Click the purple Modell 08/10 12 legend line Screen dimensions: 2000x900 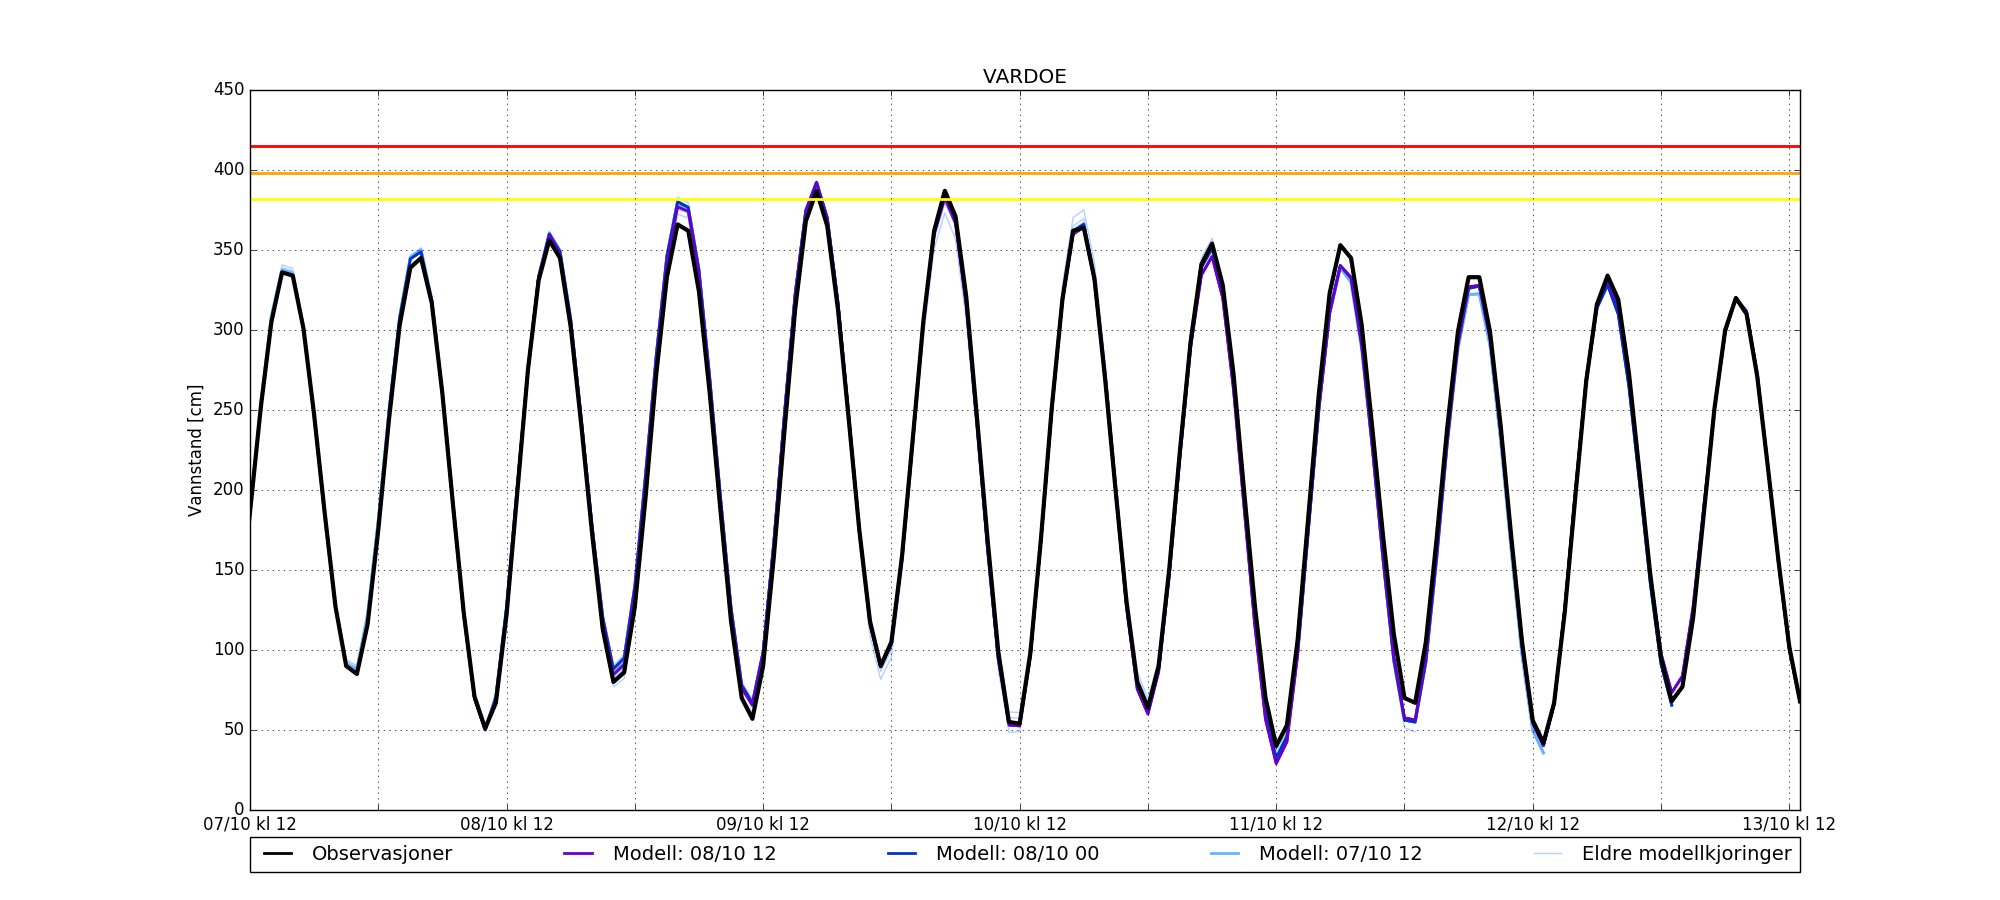click(x=579, y=854)
